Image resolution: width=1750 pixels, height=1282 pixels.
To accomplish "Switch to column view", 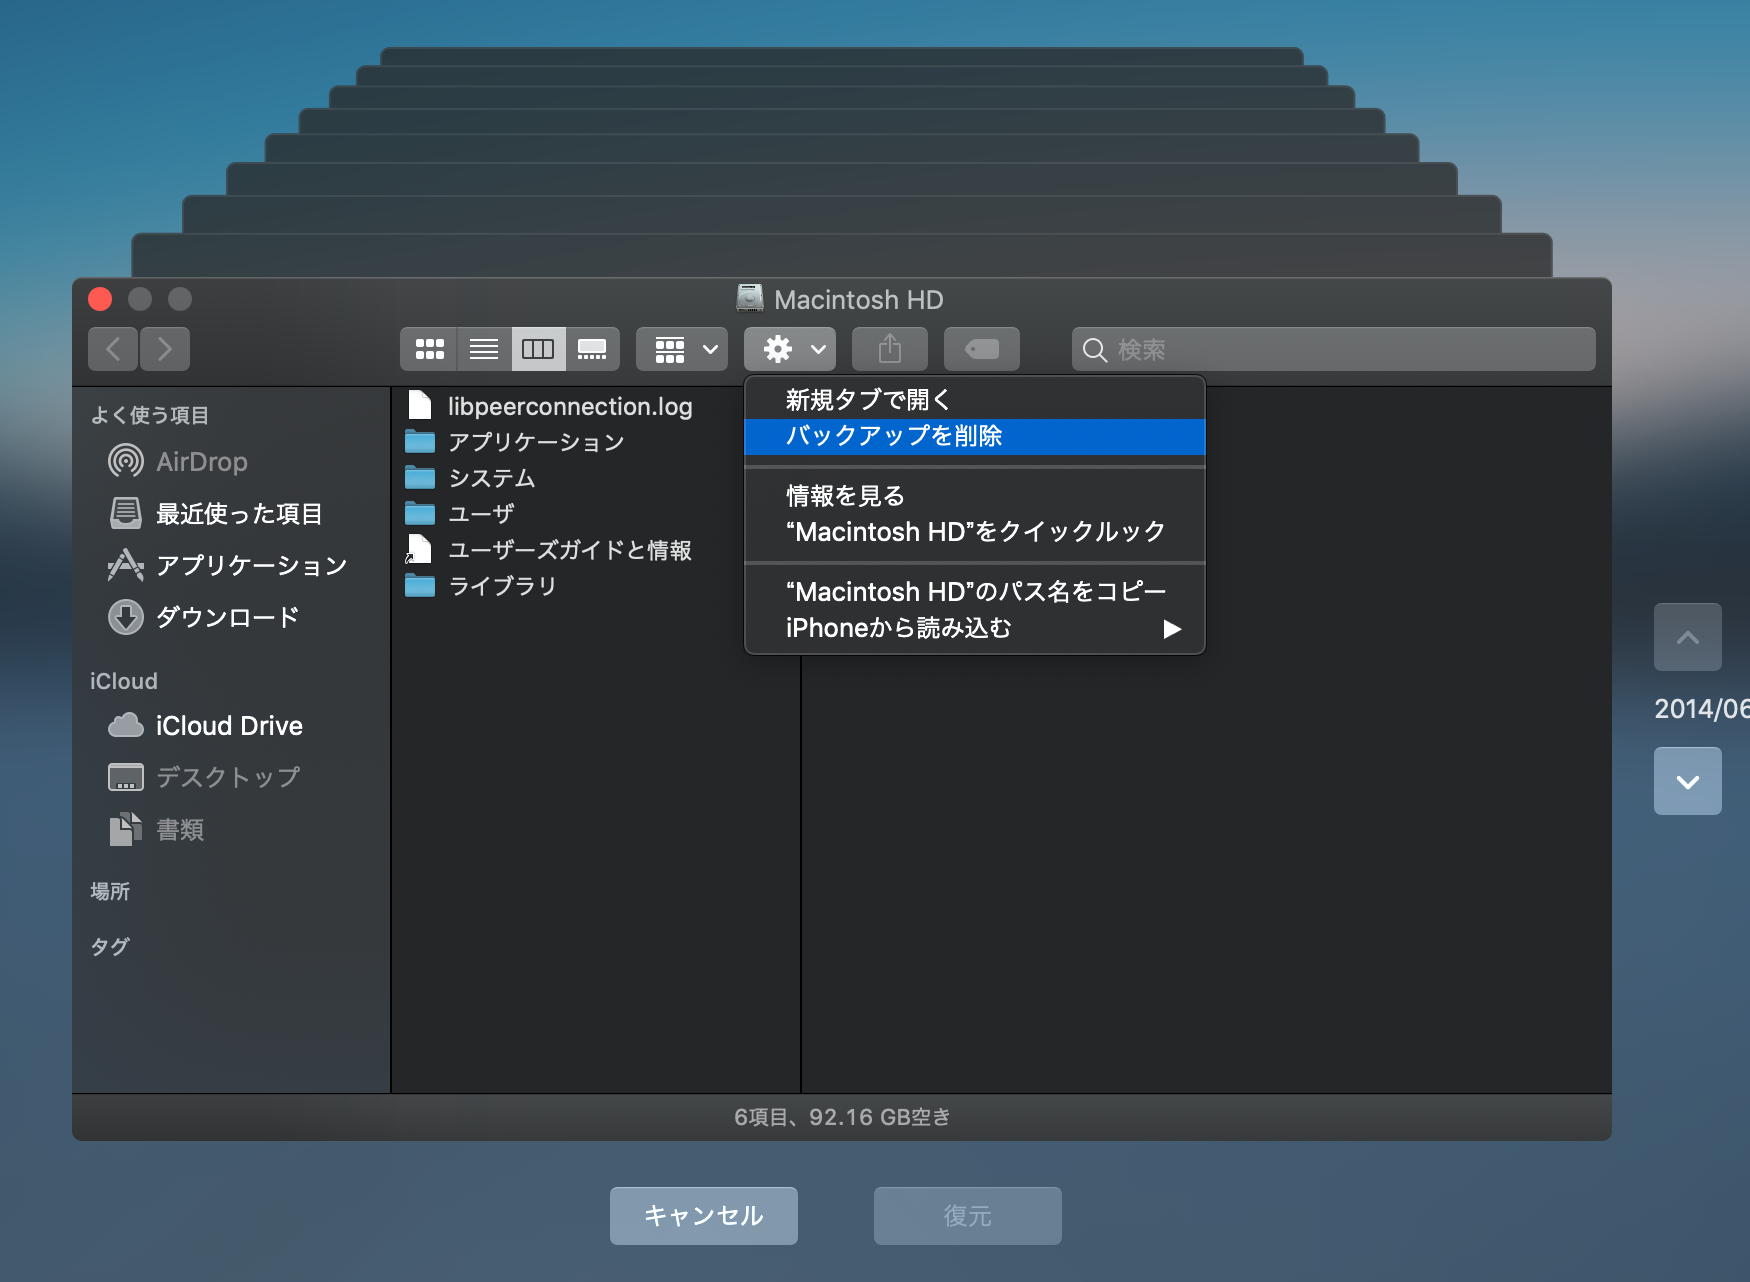I will pyautogui.click(x=538, y=349).
